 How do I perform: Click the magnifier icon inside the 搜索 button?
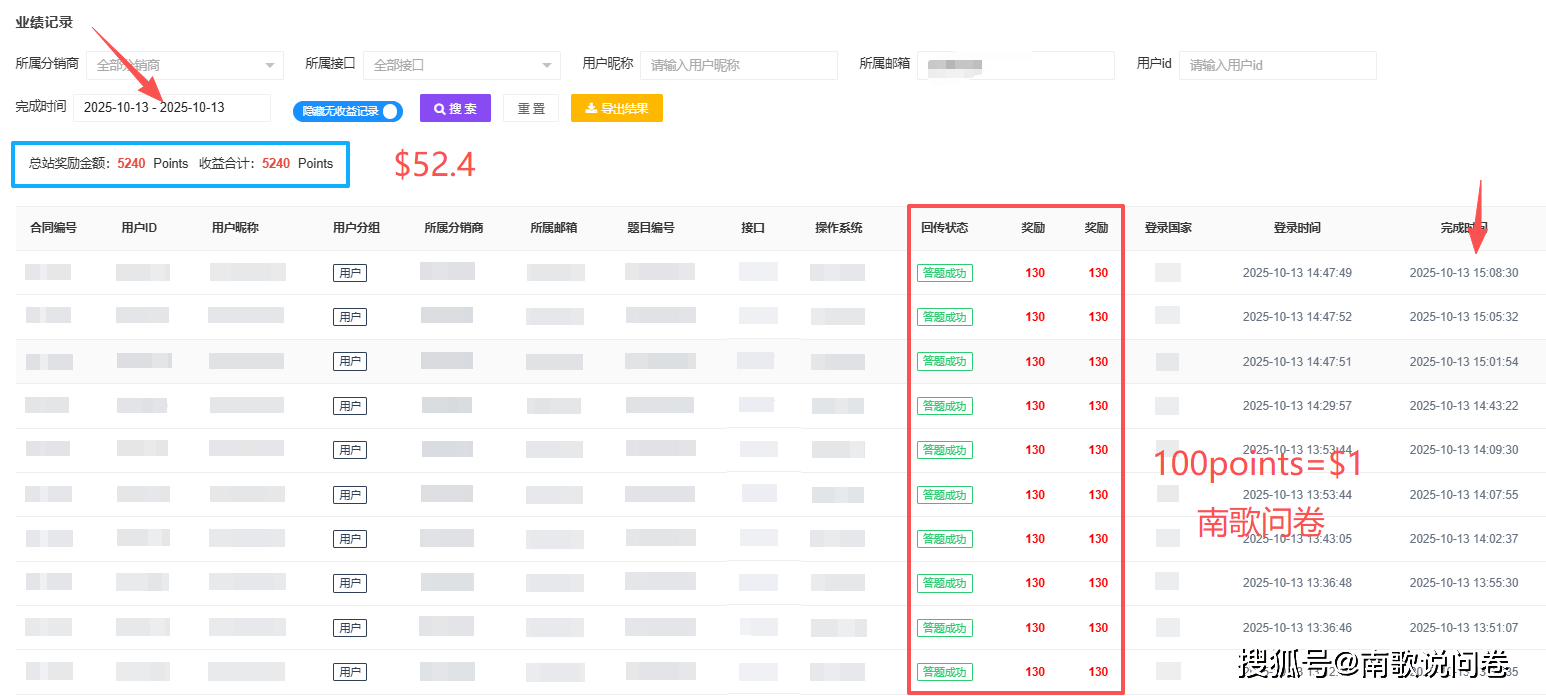point(440,108)
